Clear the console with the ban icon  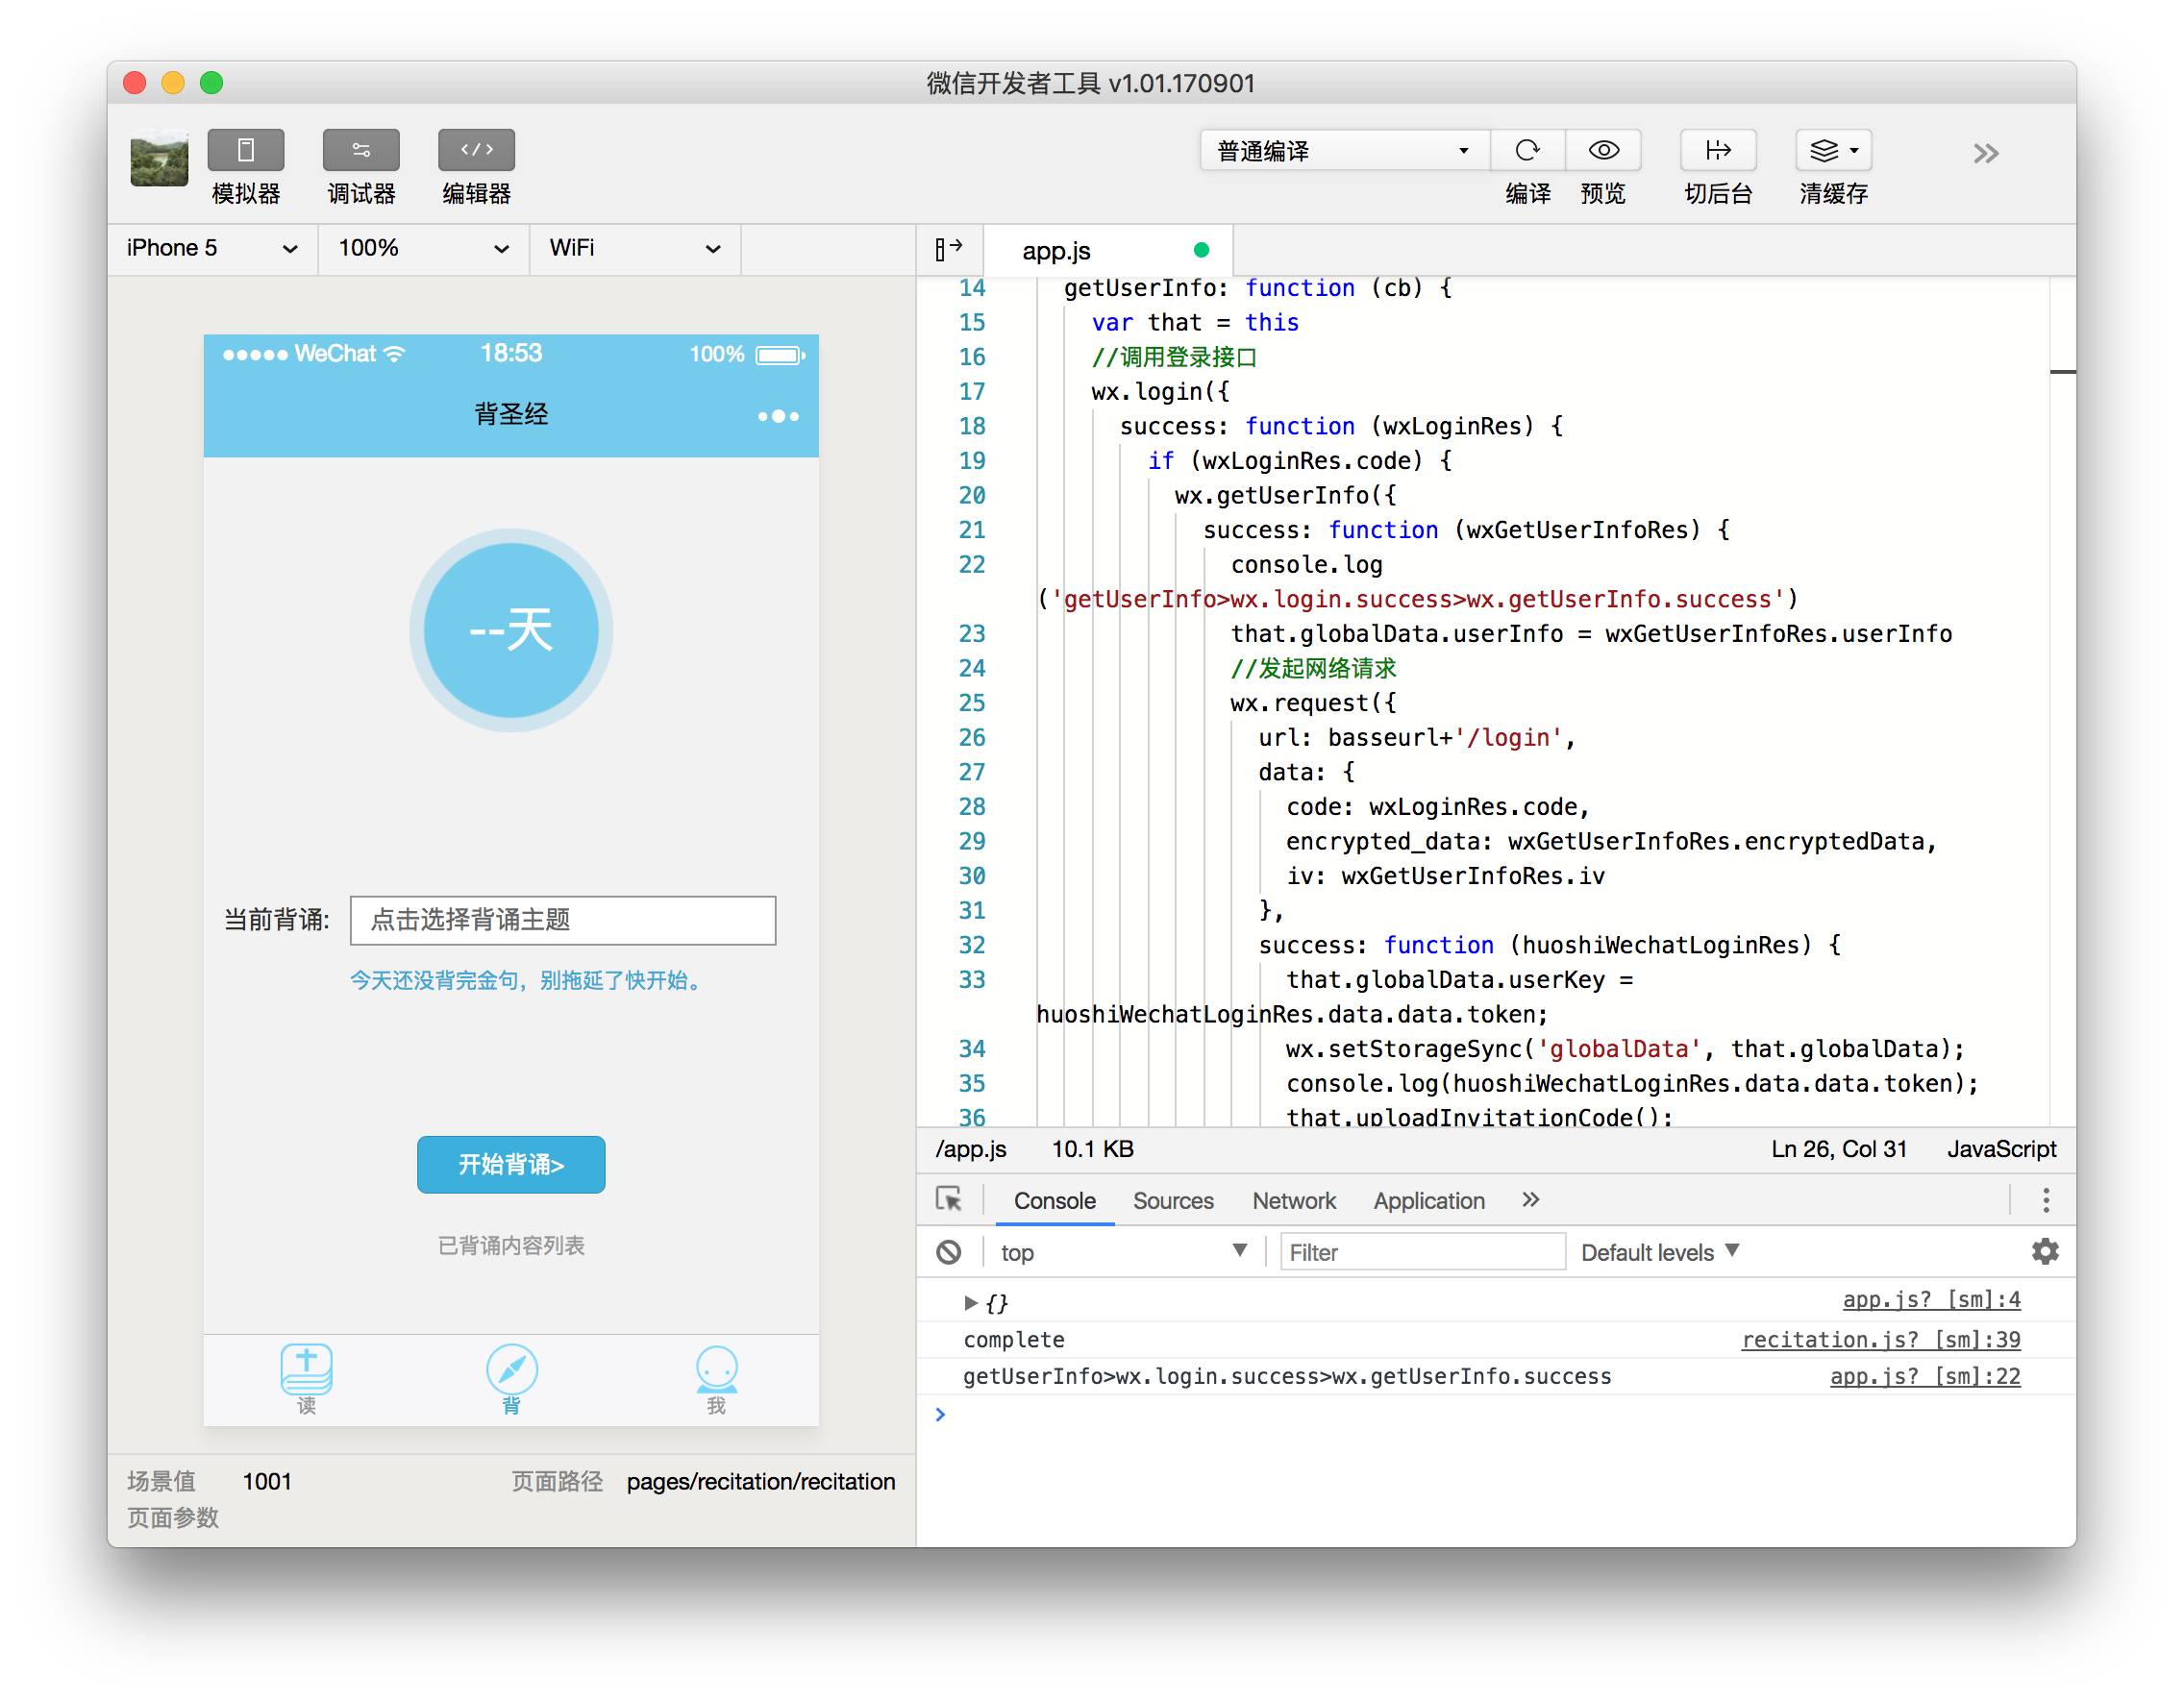948,1252
